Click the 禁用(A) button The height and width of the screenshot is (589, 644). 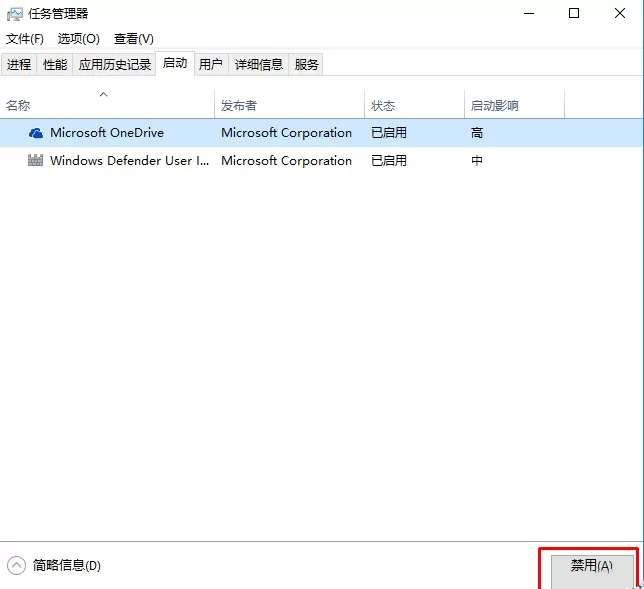pyautogui.click(x=592, y=571)
